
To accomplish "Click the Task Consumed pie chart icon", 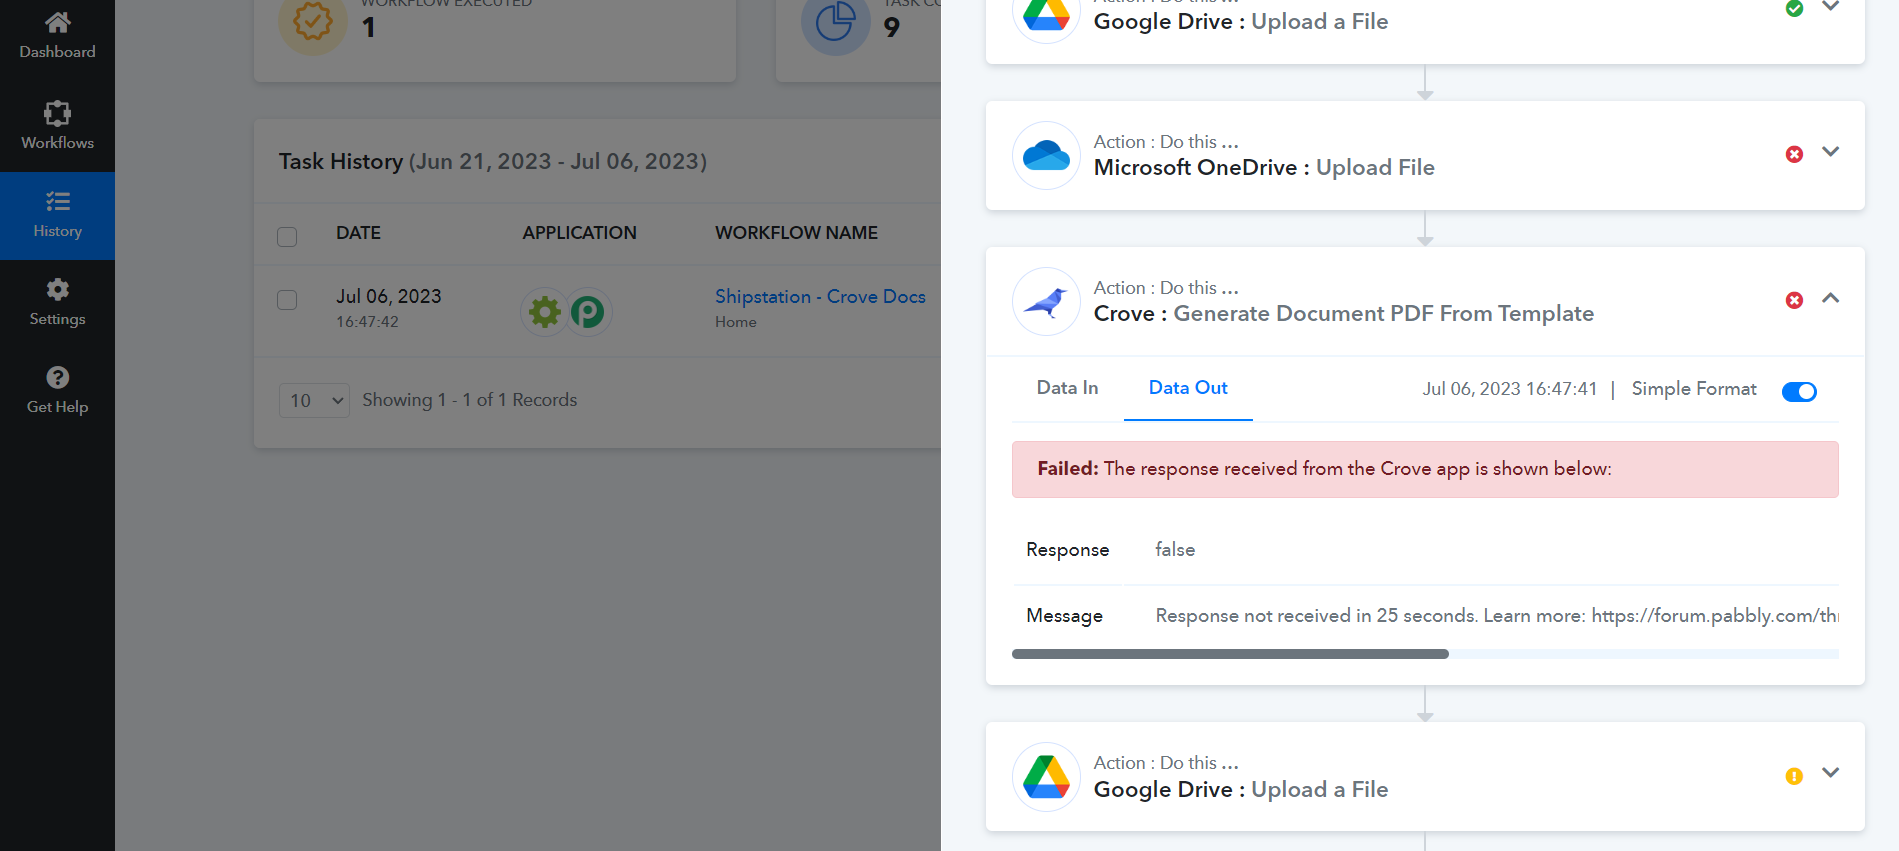I will (x=835, y=22).
